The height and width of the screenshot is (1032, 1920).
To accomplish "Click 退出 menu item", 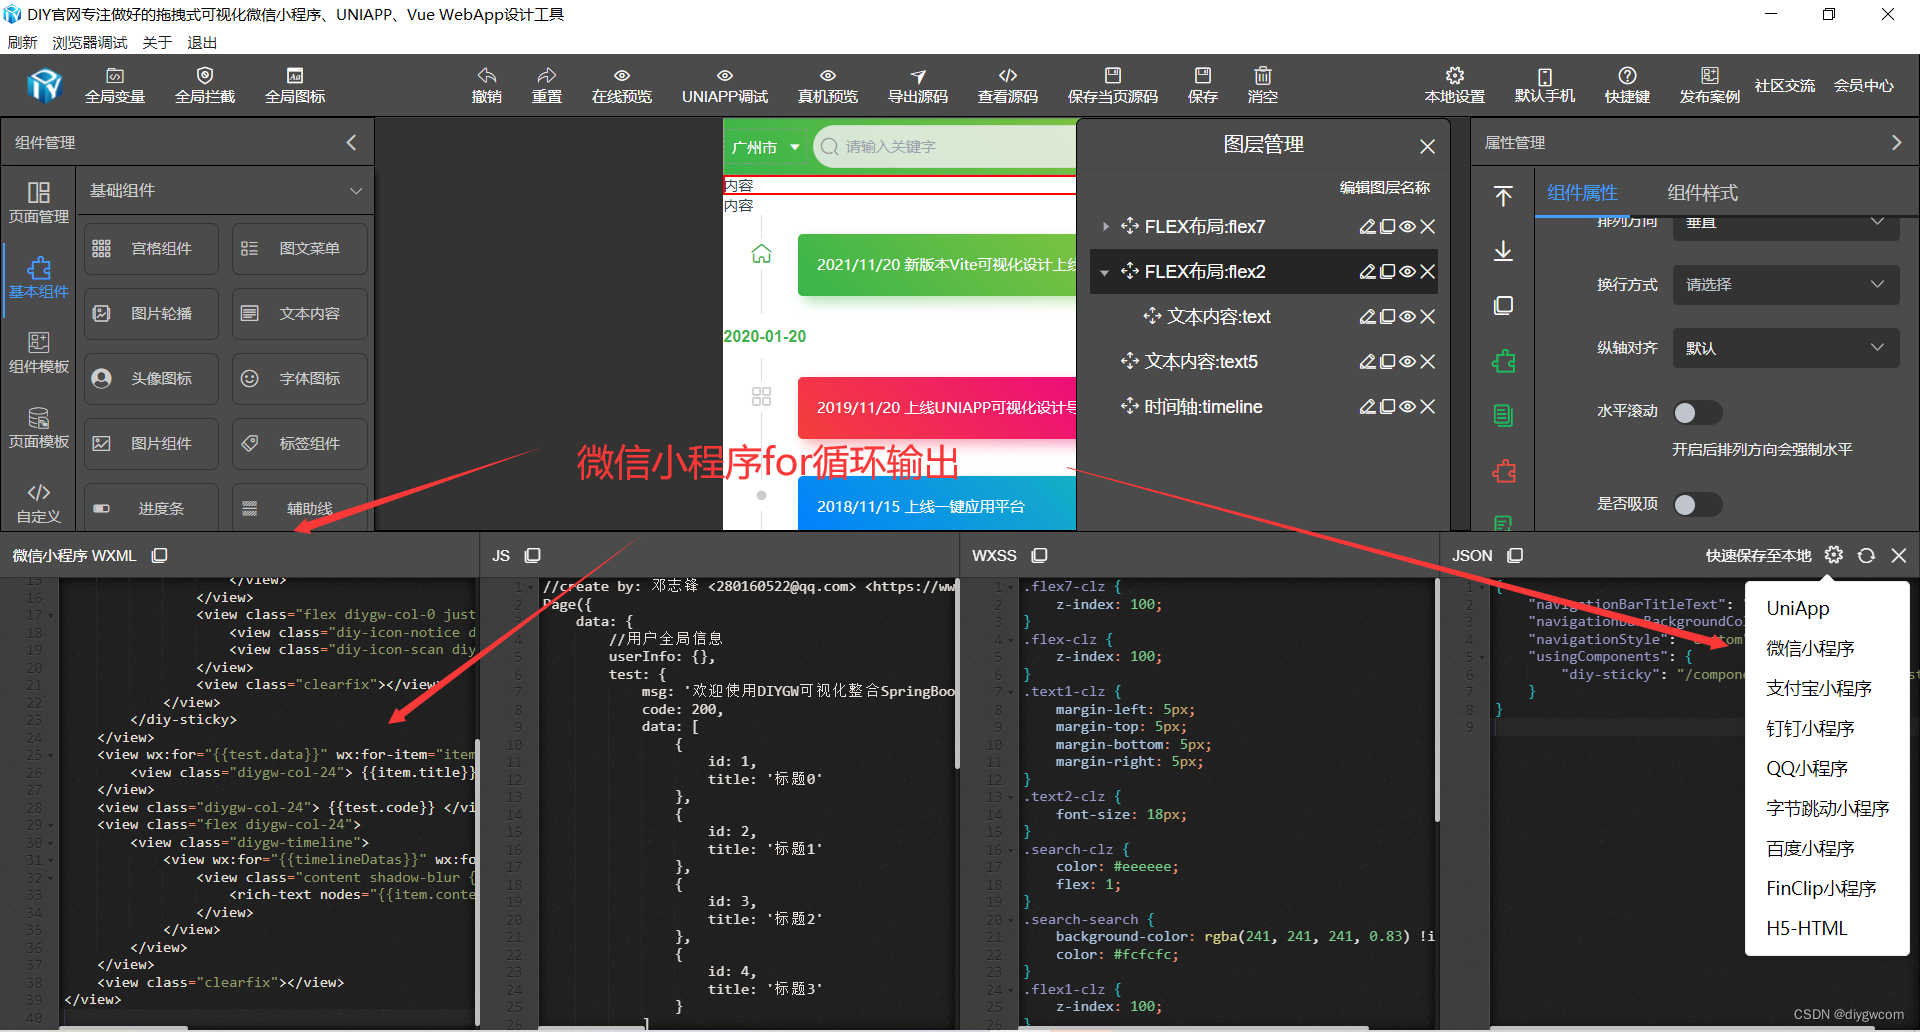I will (202, 42).
